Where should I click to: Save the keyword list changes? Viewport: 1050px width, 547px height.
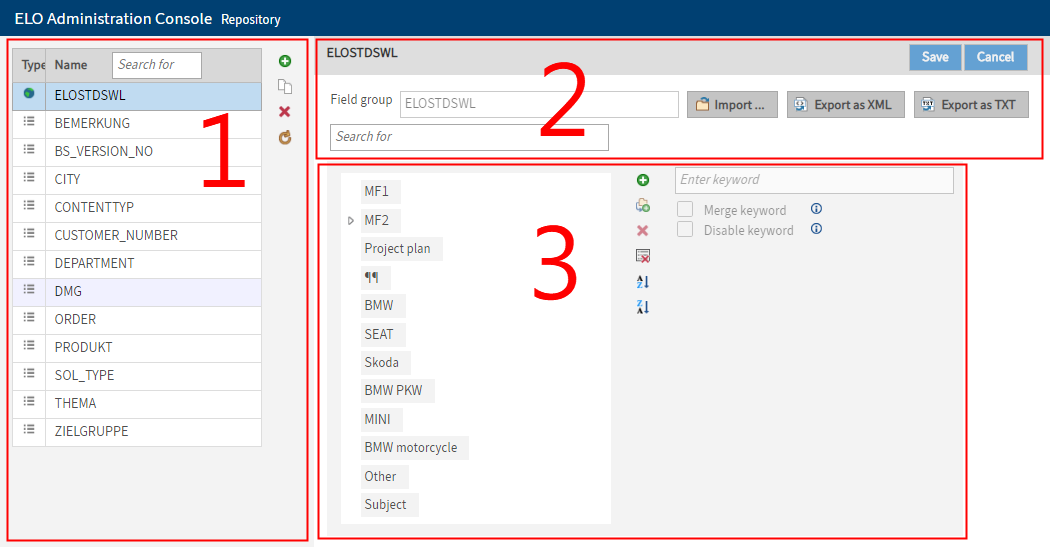pos(935,57)
